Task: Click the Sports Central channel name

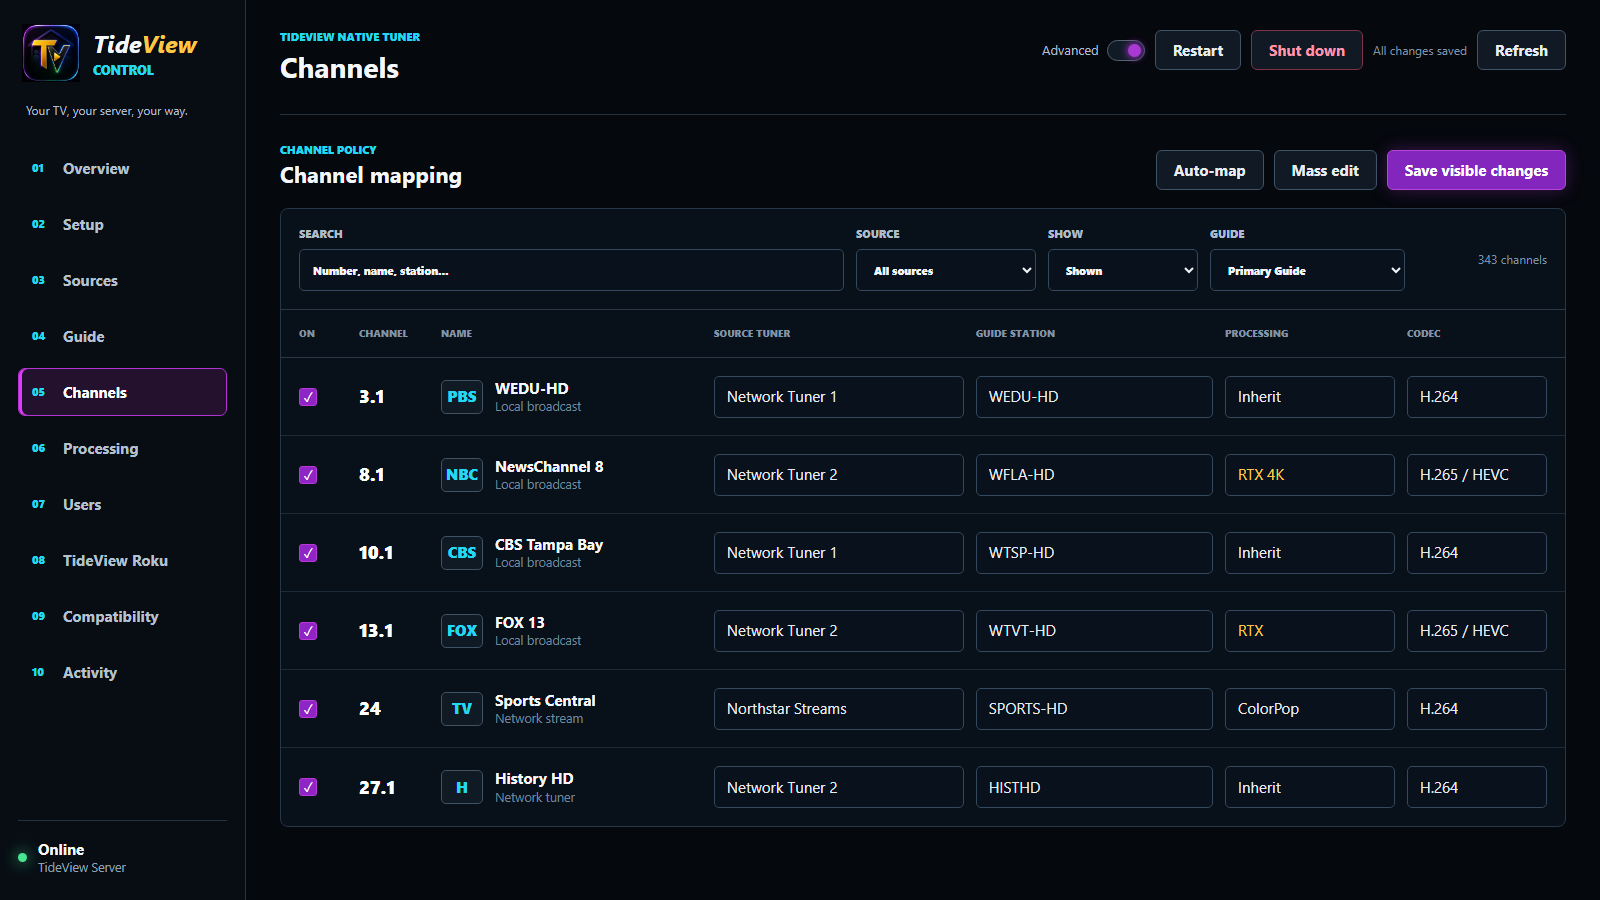Action: click(x=545, y=700)
